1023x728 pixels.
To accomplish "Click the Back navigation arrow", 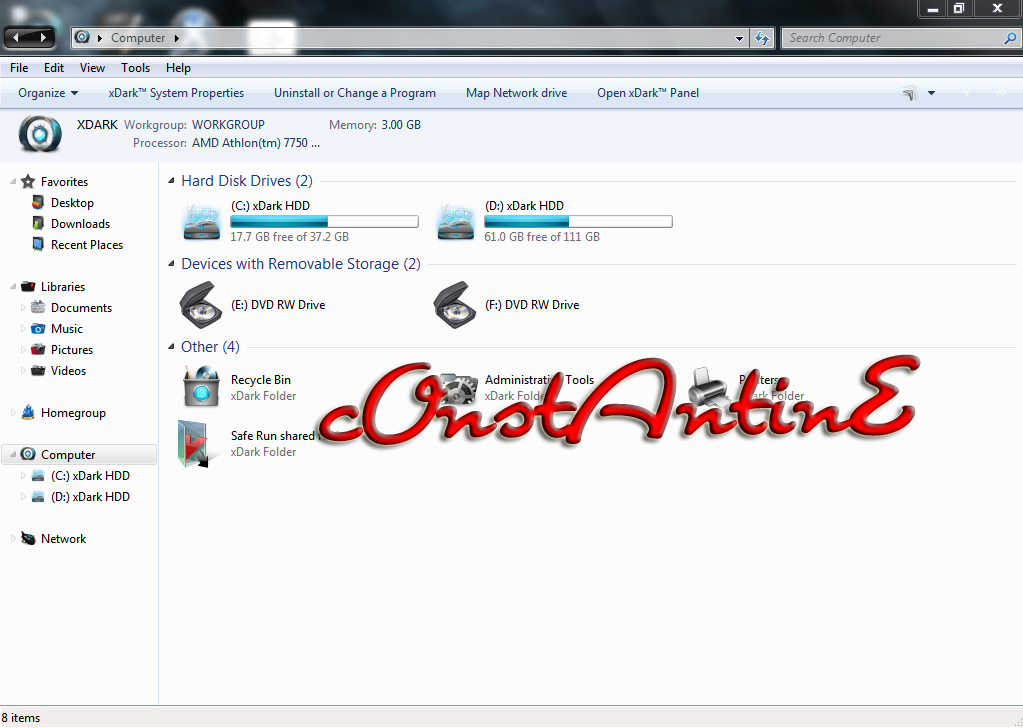I will [x=16, y=38].
